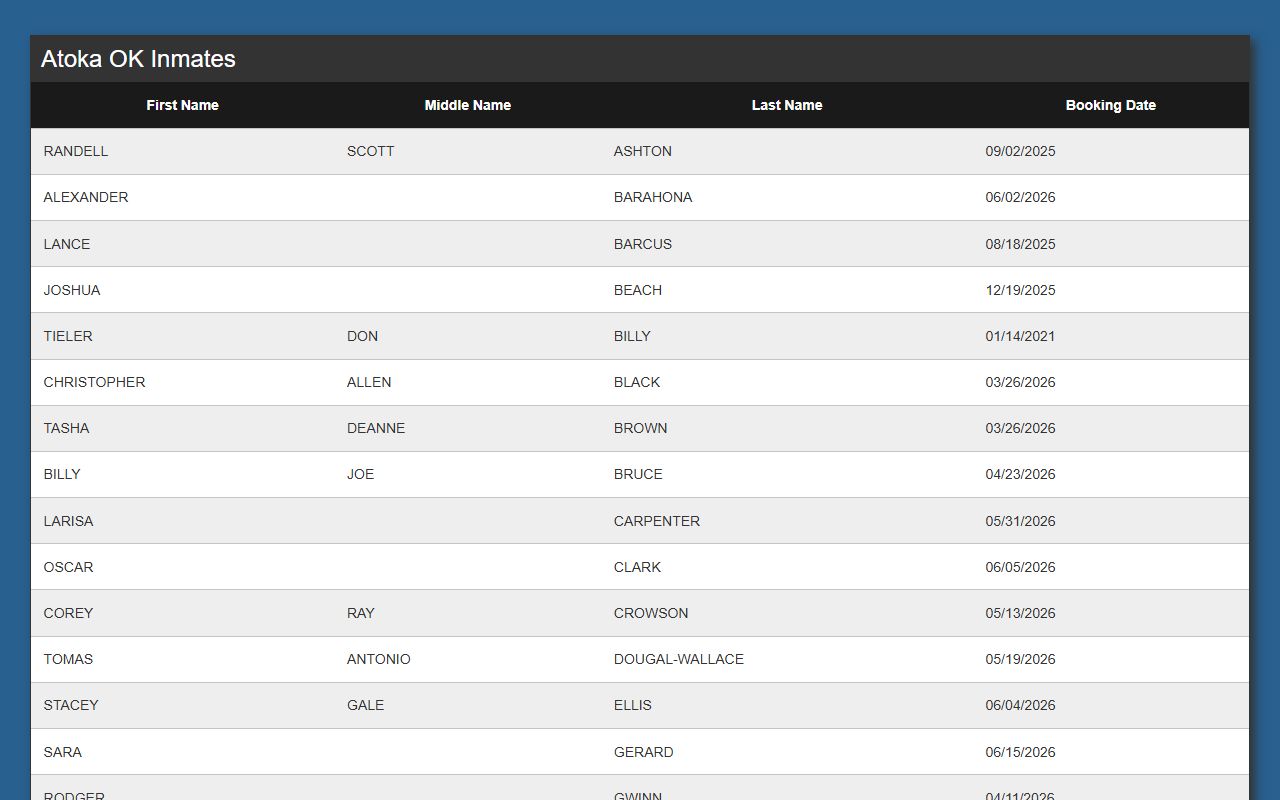Select middle name RAY
Screen dimensions: 1280x800
coord(361,613)
